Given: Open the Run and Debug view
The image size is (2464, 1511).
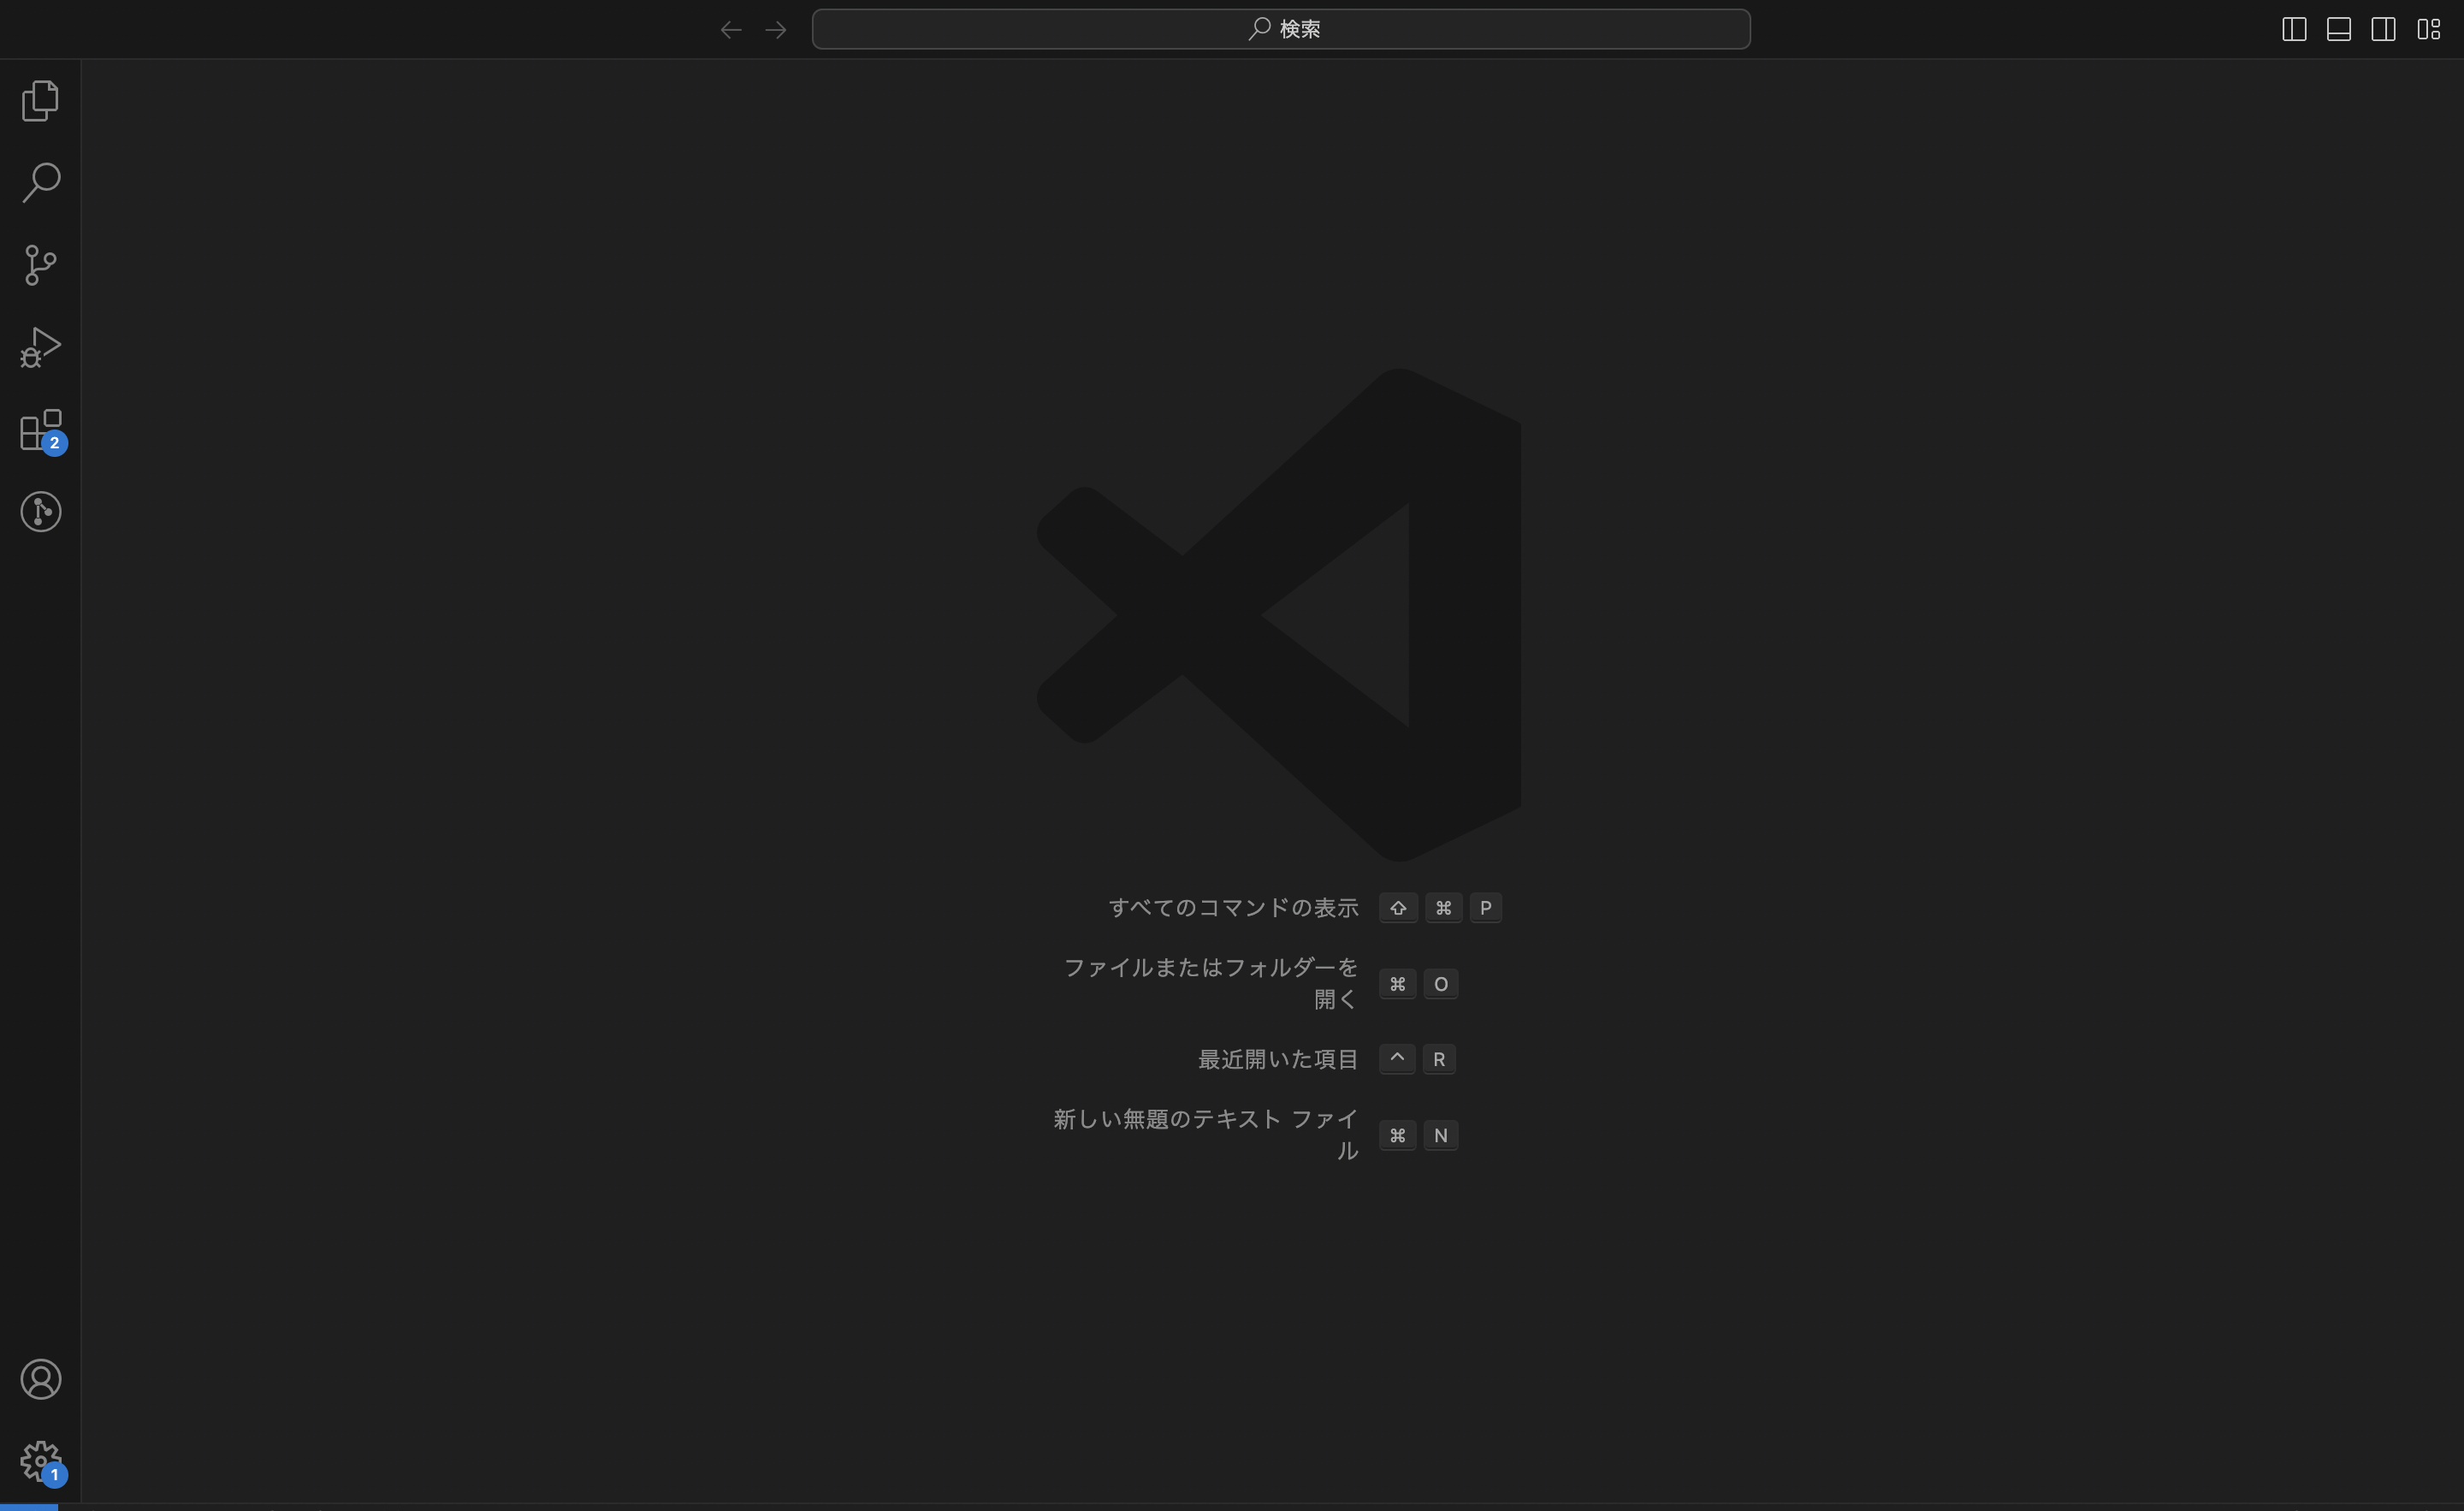Looking at the screenshot, I should (x=40, y=347).
